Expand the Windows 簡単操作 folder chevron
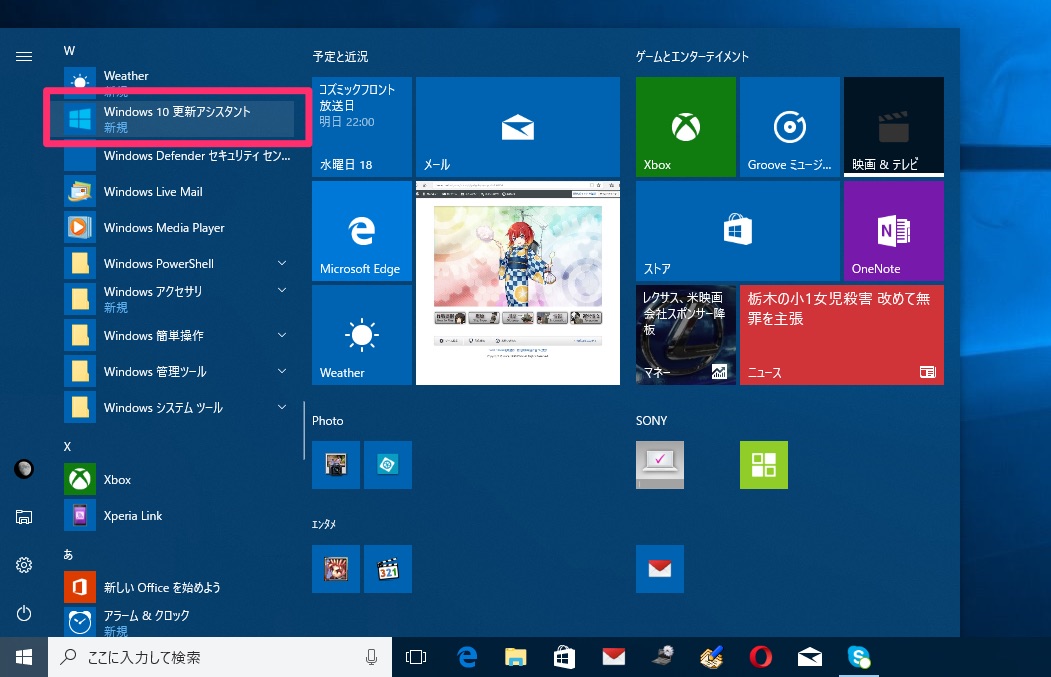Viewport: 1051px width, 677px height. click(282, 335)
